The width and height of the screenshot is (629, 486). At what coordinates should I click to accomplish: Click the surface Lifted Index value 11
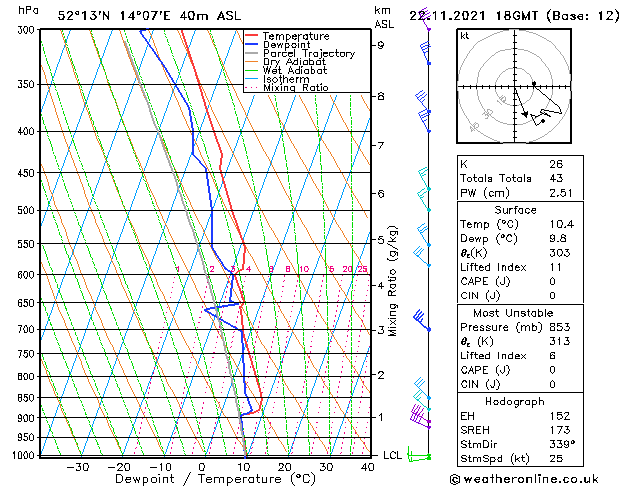click(556, 267)
